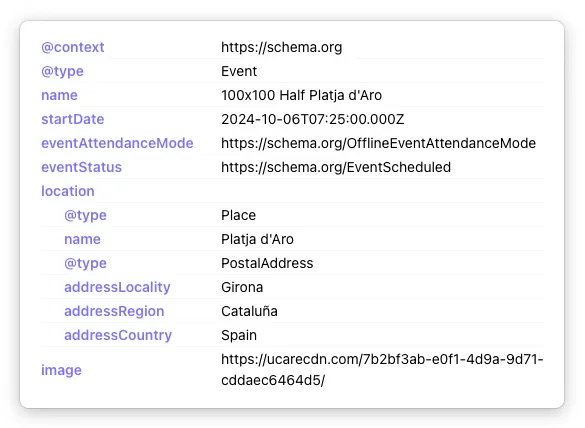The image size is (585, 428).
Task: Click the name key under location
Action: pos(82,239)
